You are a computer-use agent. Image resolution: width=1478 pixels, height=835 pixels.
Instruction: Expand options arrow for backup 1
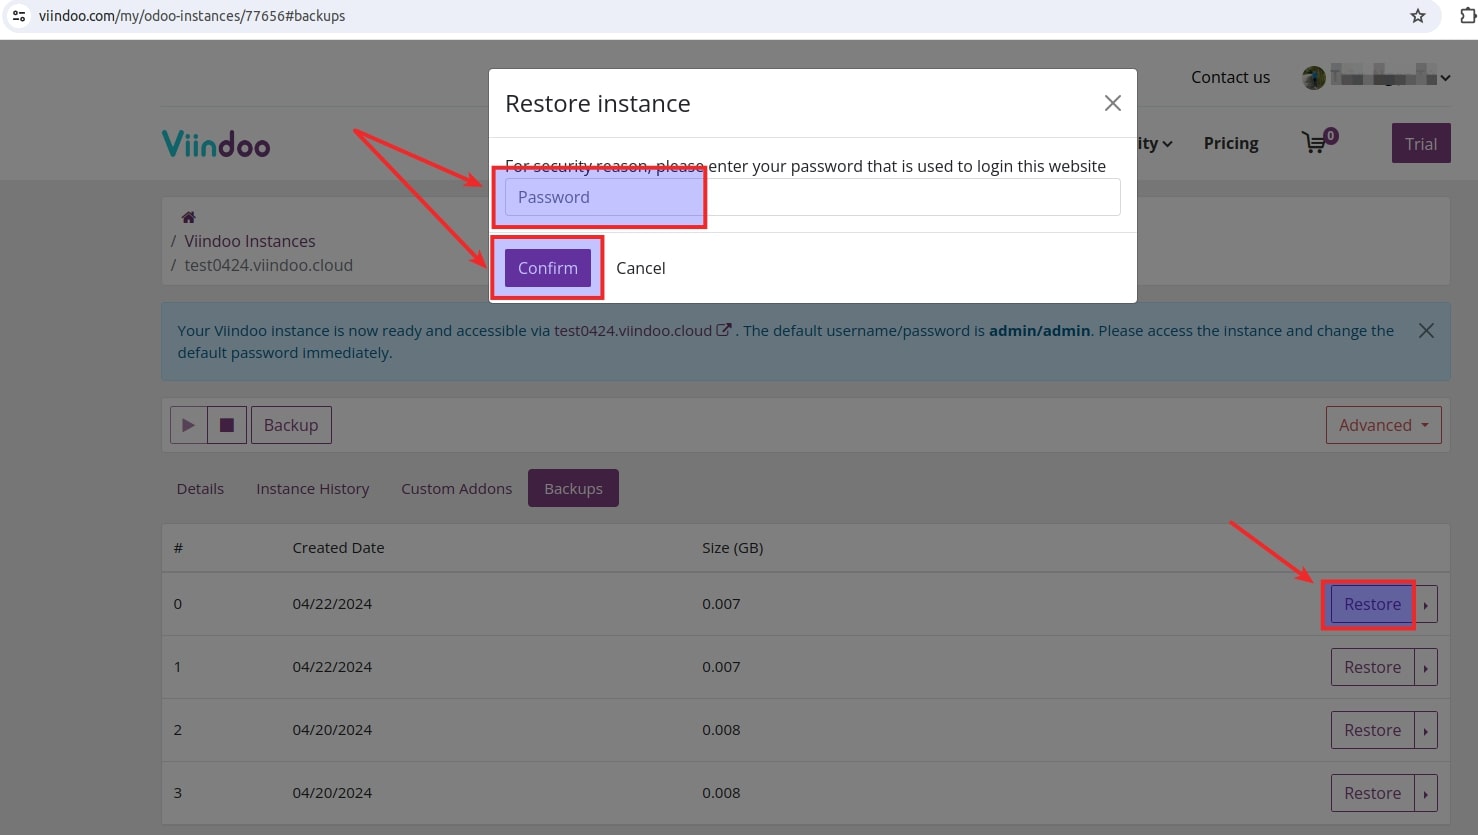coord(1426,667)
